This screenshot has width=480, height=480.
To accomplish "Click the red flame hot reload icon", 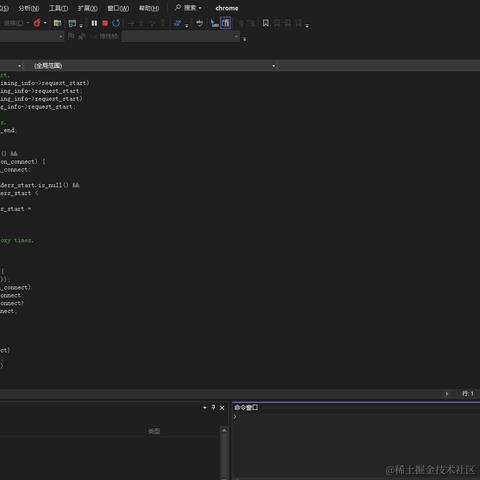I will pyautogui.click(x=37, y=23).
